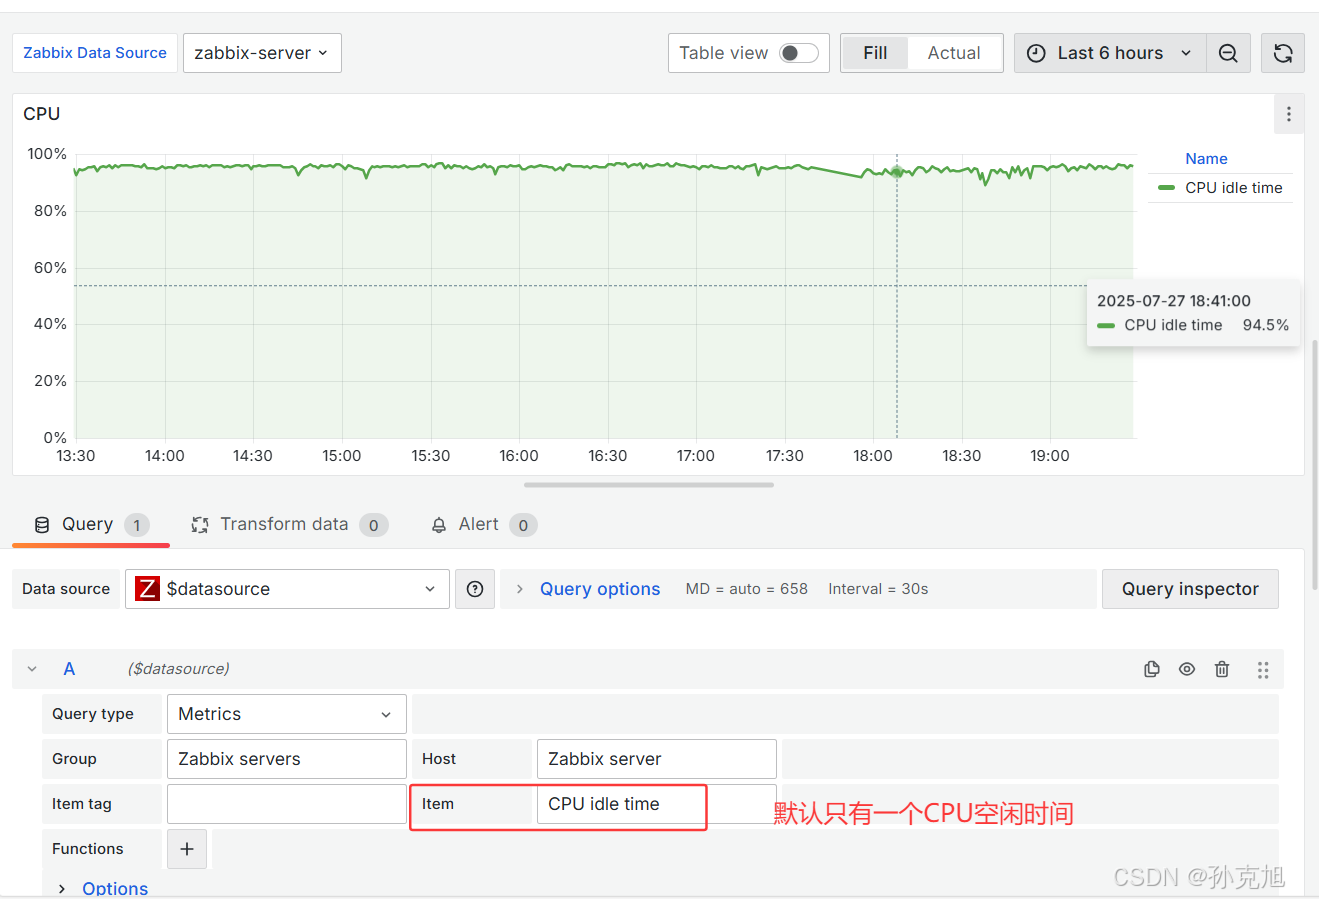Switch to the Query tab
1319x899 pixels.
[91, 524]
